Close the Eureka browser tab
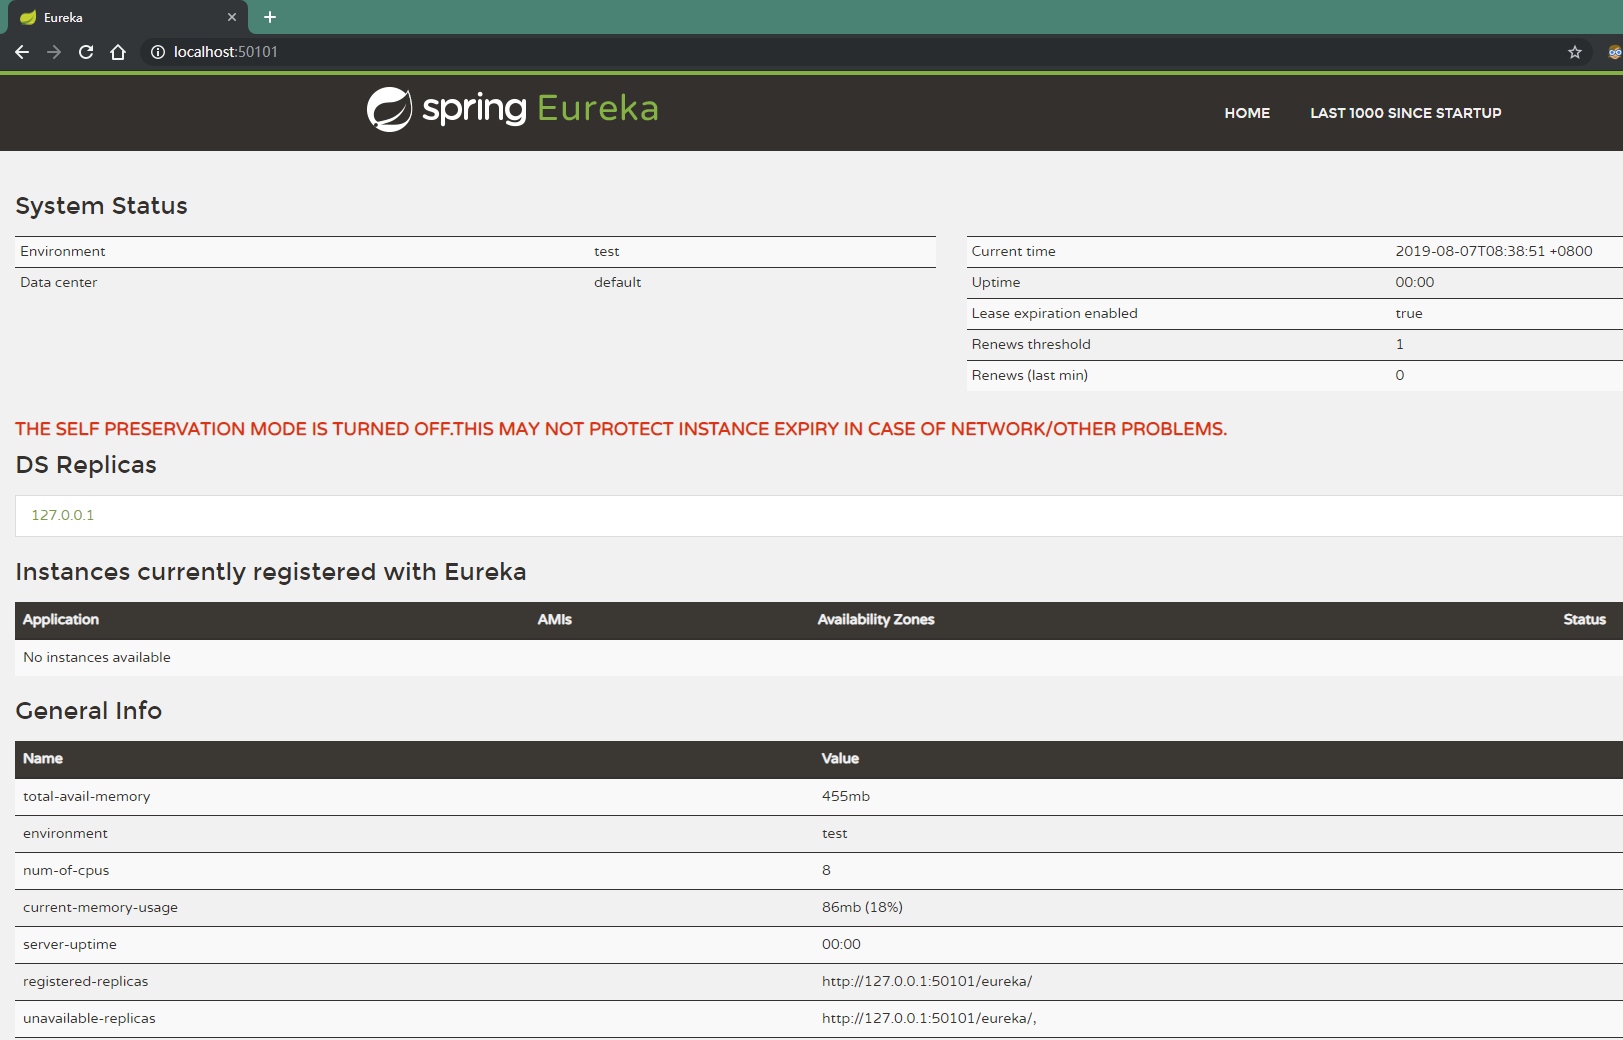This screenshot has width=1623, height=1040. [x=232, y=17]
